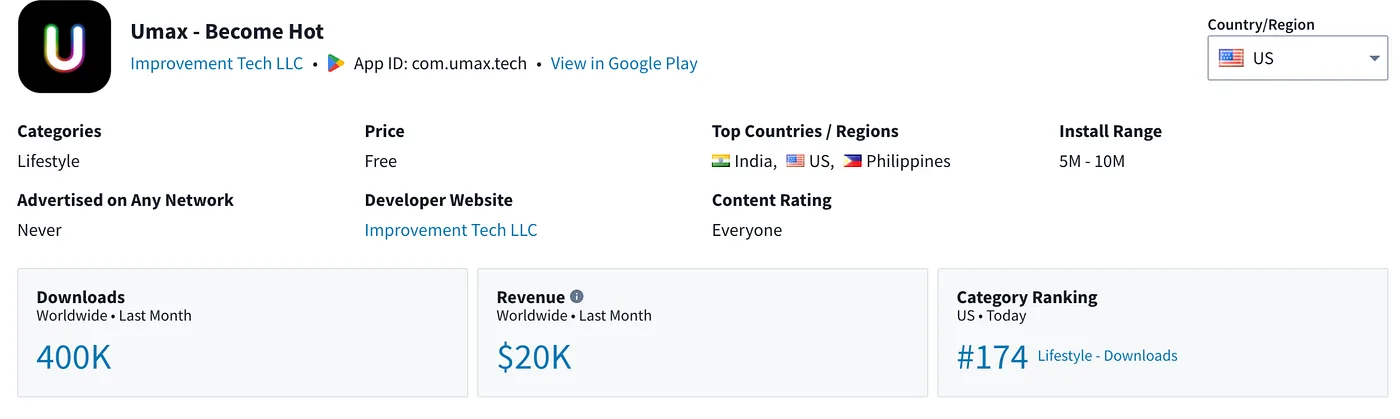
Task: Click the Umax - Become Hot title
Action: tap(228, 32)
